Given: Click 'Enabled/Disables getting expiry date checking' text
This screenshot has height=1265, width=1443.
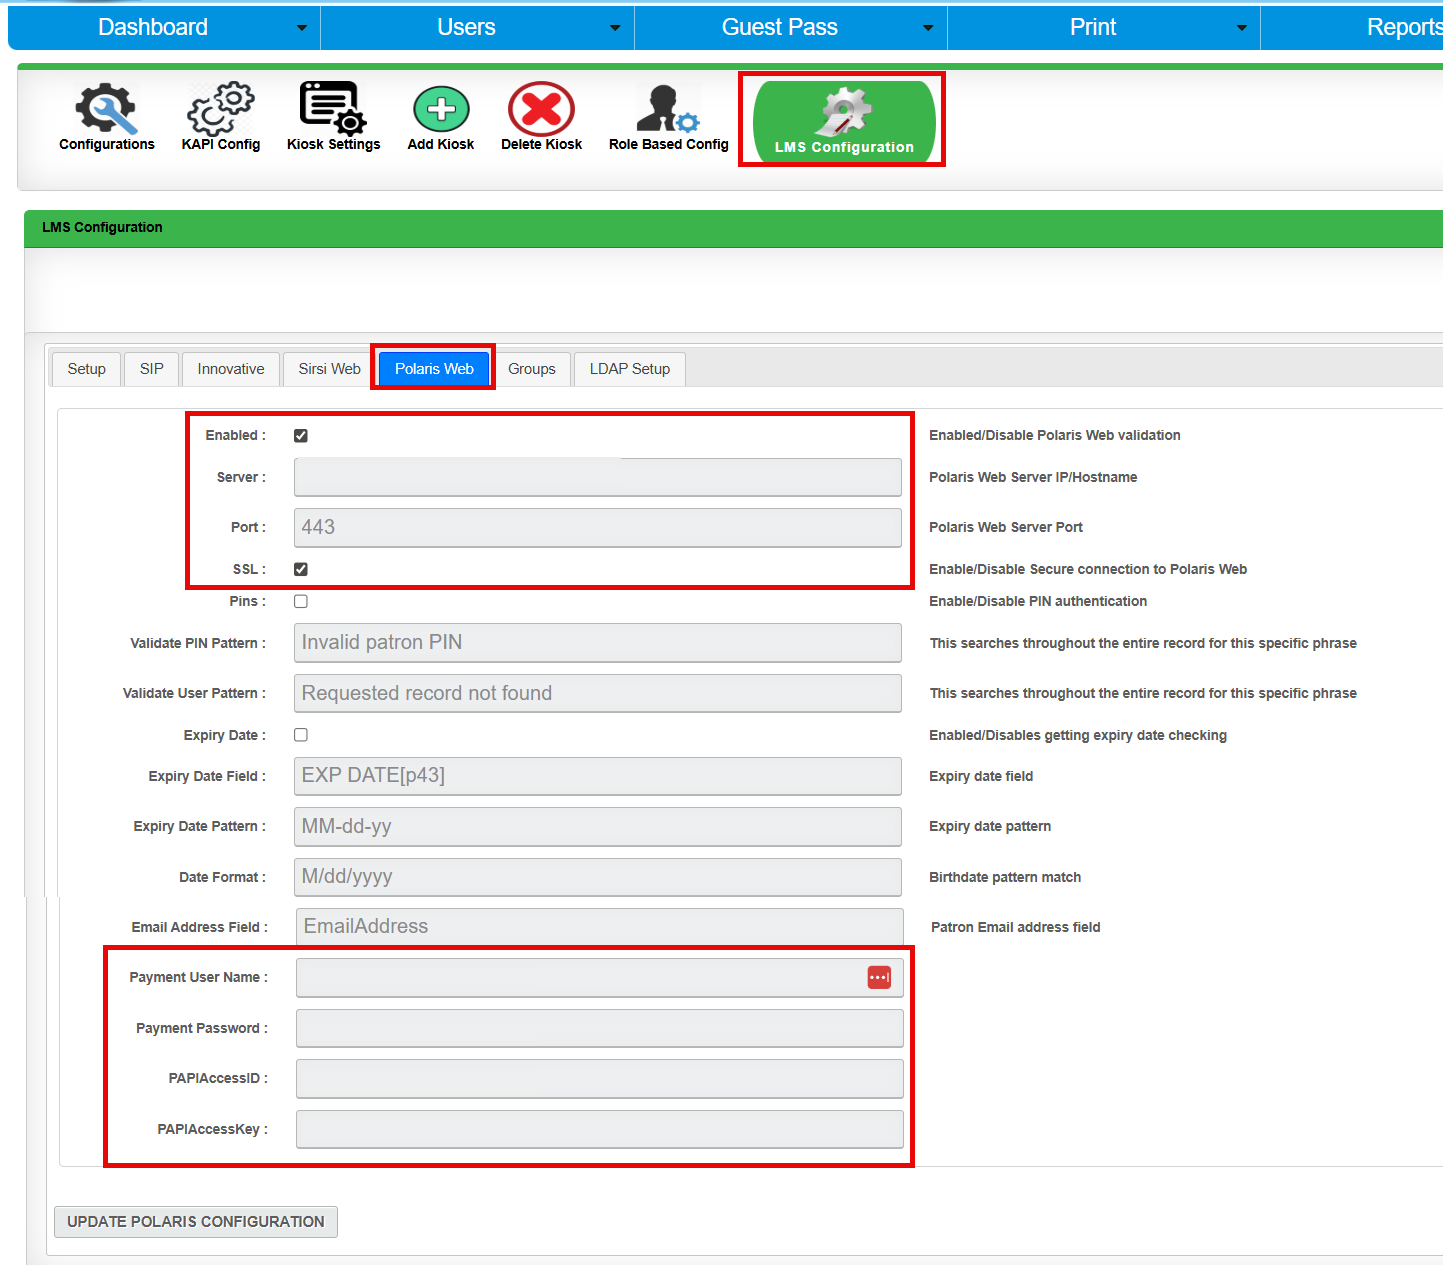Looking at the screenshot, I should (1078, 735).
